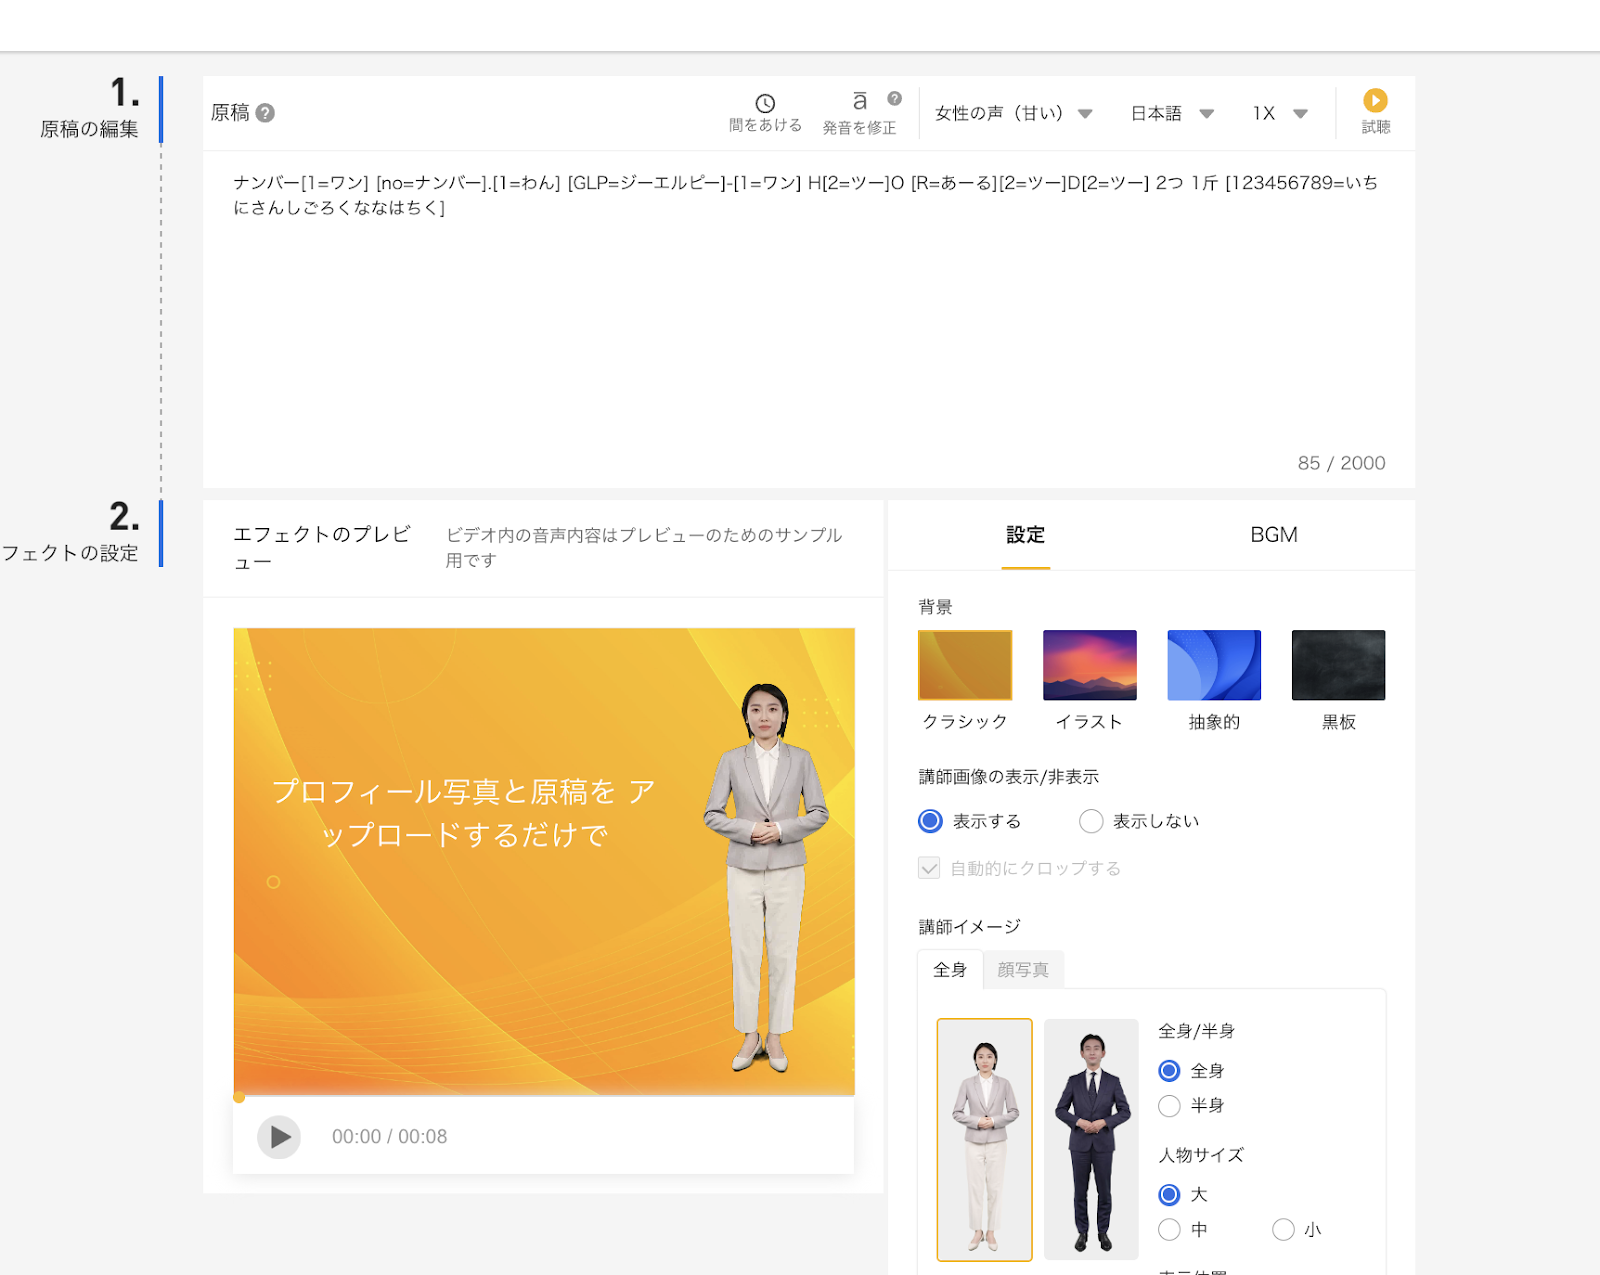This screenshot has width=1600, height=1275.
Task: Click the orange 試聴 play icon
Action: pyautogui.click(x=1375, y=100)
